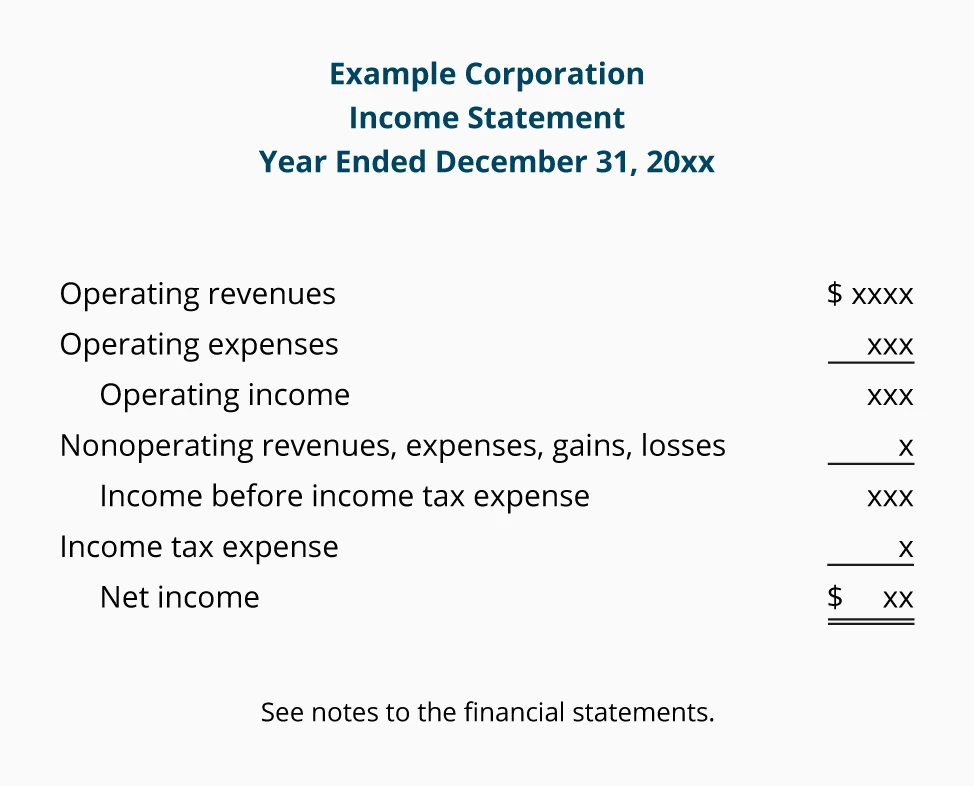Screen dimensions: 974x786
Task: Select the Income before income tax amount
Action: coord(890,498)
